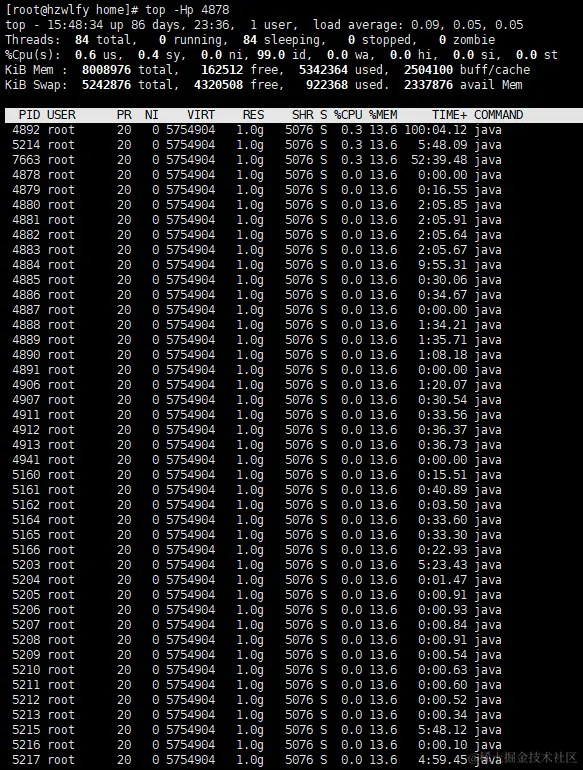The image size is (583, 770).
Task: Click the TIME+ value 9:55.31
Action: [x=443, y=265]
